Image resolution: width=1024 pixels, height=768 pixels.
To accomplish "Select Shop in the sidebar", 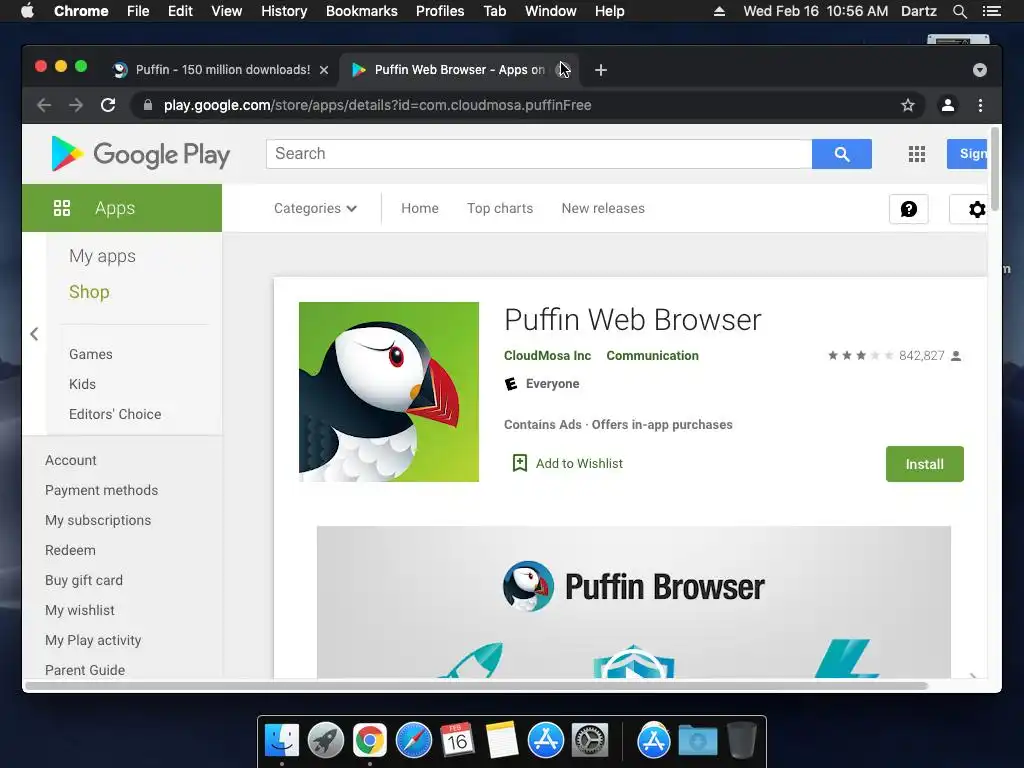I will pos(89,292).
